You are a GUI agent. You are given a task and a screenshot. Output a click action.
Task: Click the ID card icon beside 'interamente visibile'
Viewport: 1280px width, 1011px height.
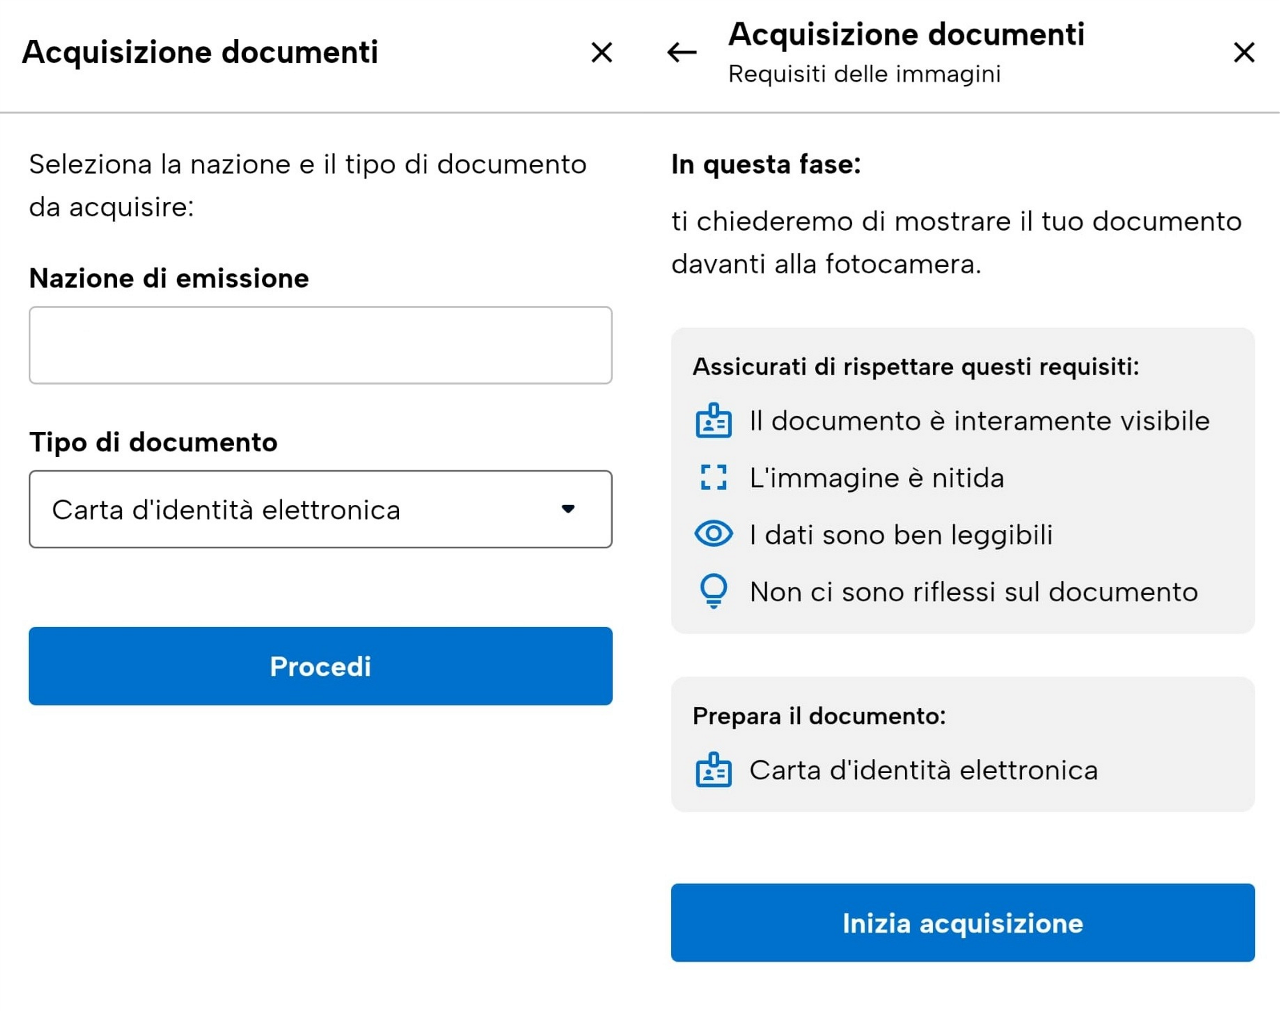[x=714, y=421]
